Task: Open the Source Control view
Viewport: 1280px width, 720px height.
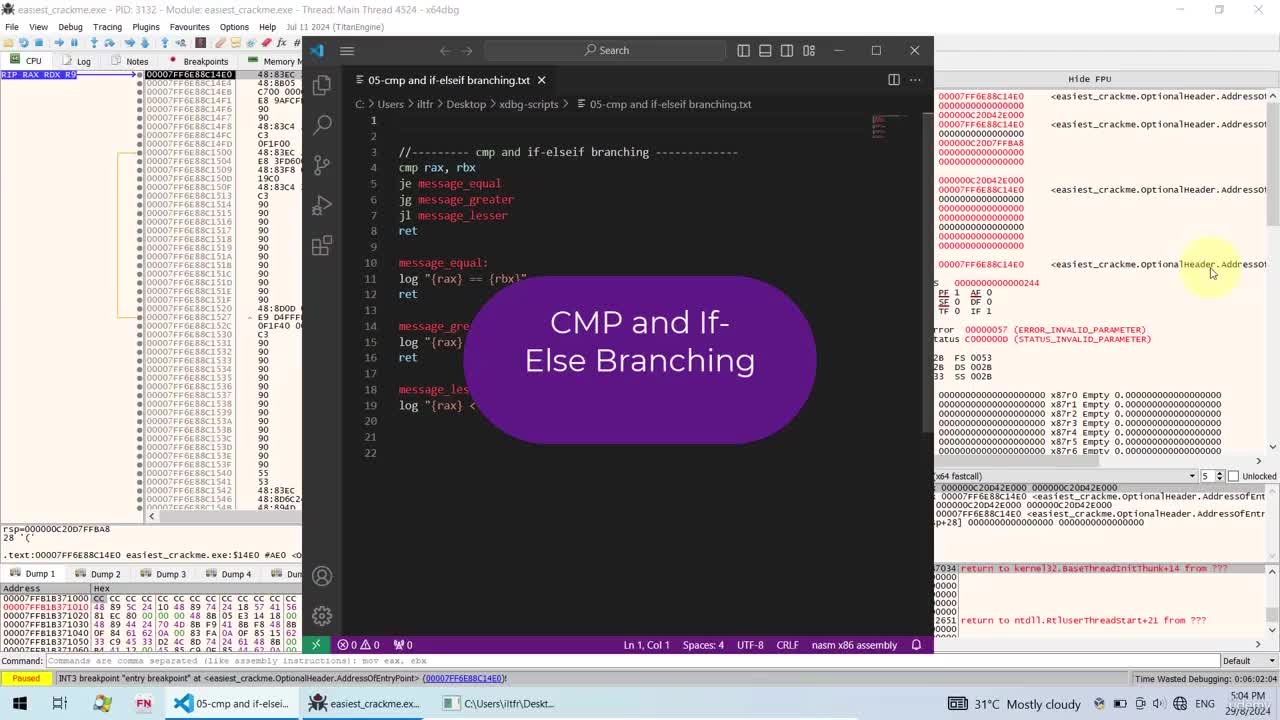Action: 322,165
